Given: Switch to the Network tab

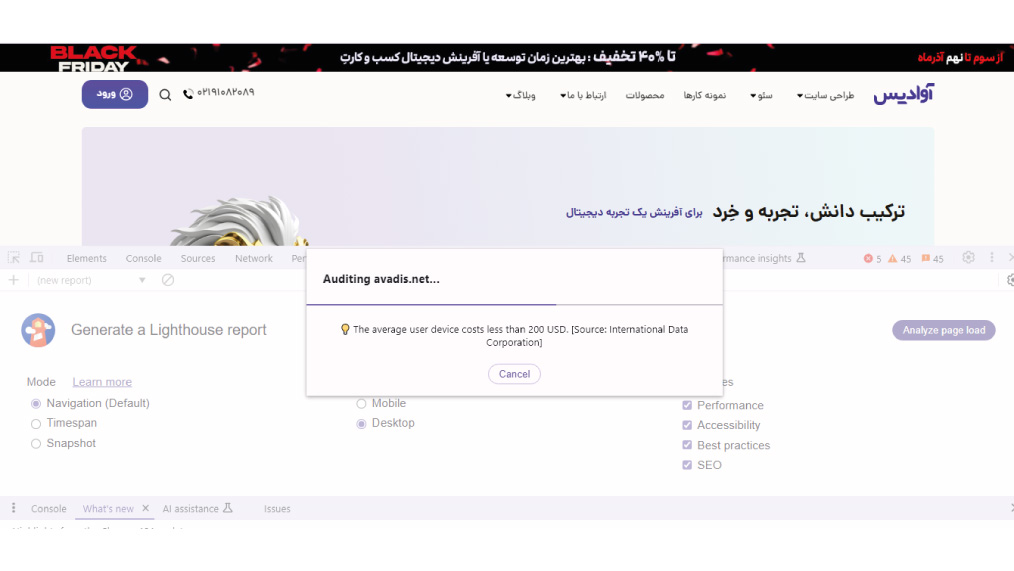Looking at the screenshot, I should 254,258.
